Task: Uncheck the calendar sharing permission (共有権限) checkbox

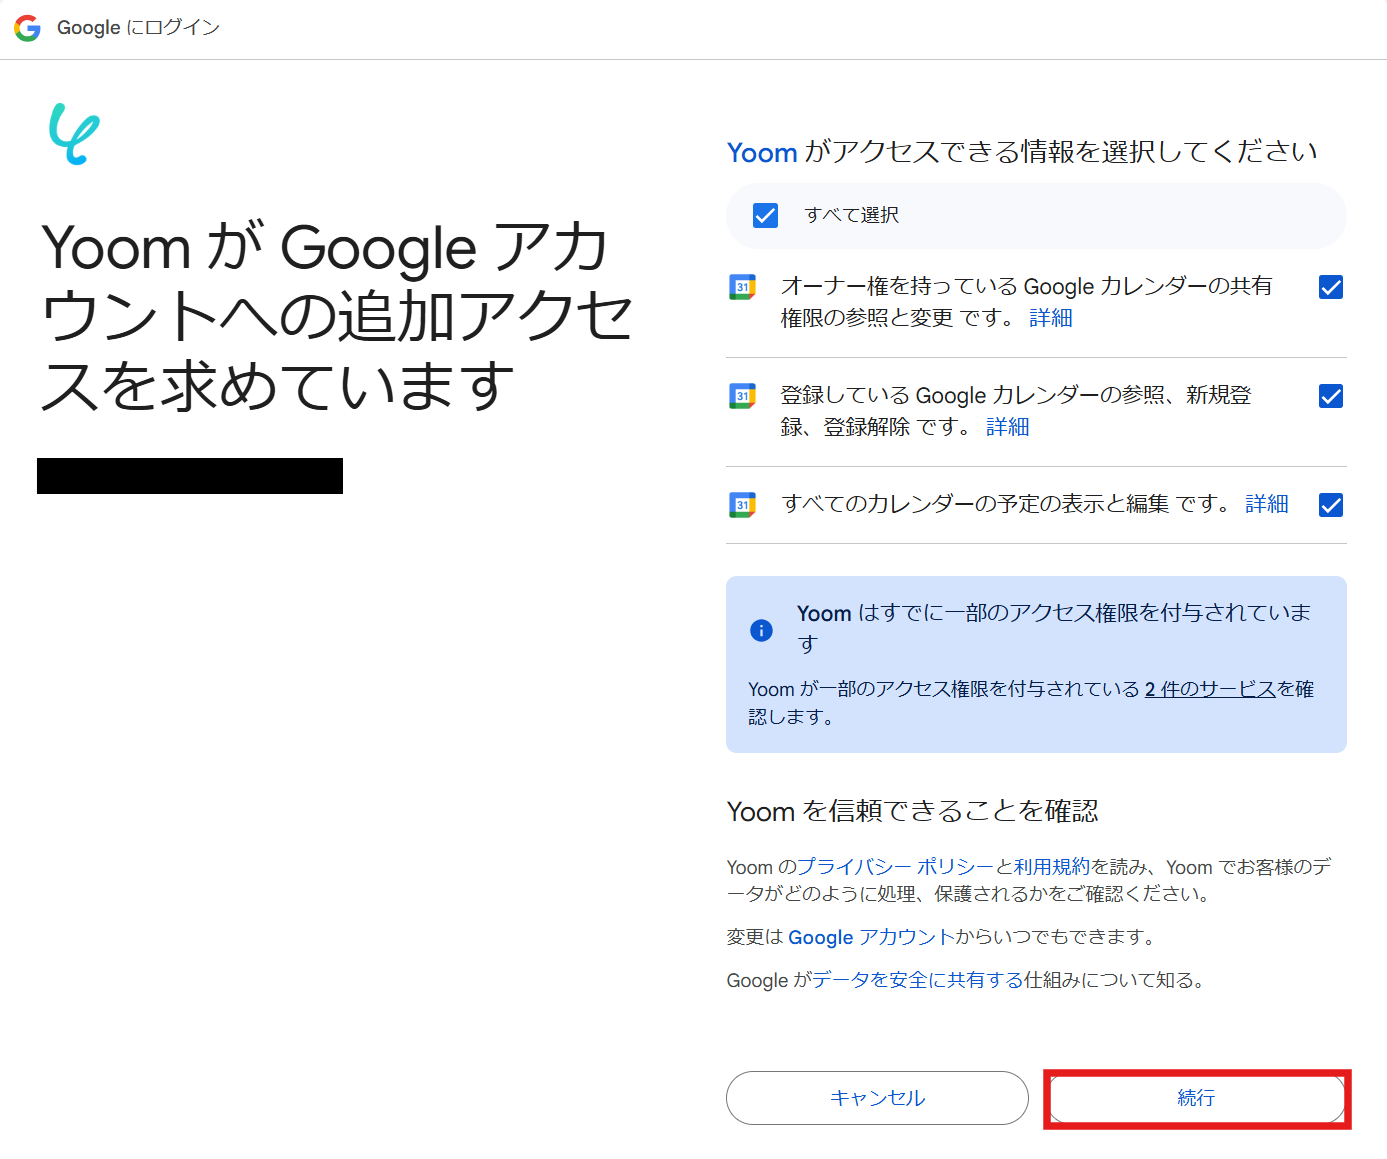Action: coord(1331,288)
